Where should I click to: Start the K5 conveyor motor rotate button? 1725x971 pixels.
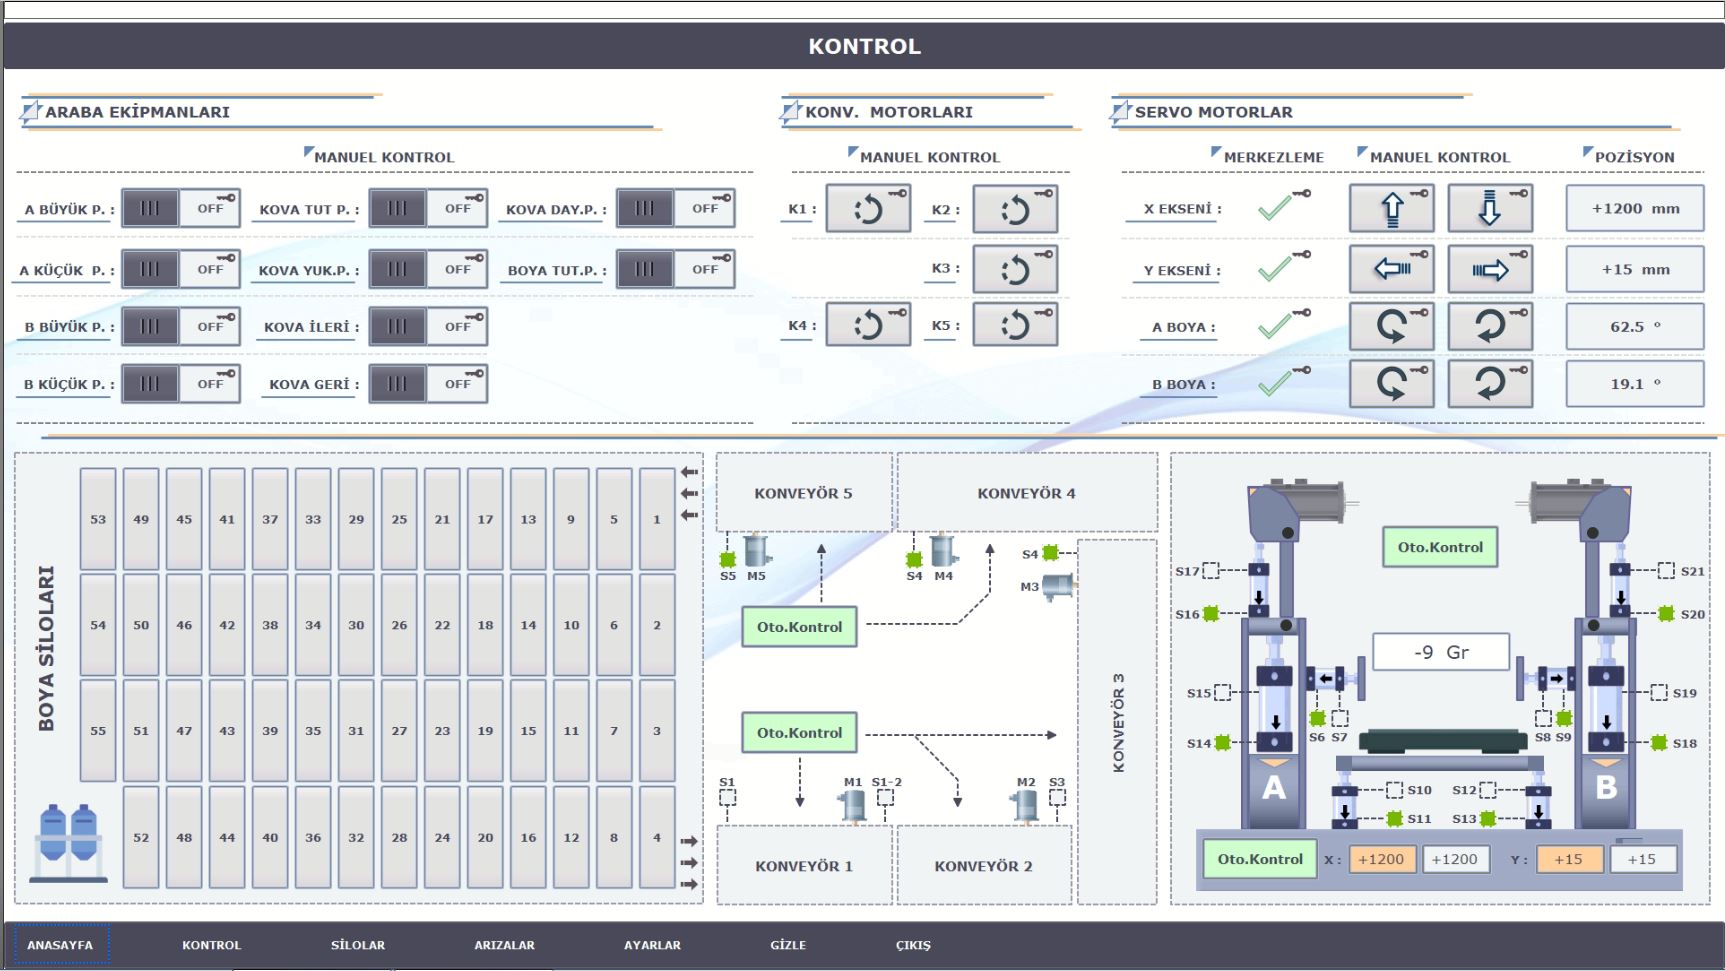click(x=1015, y=325)
